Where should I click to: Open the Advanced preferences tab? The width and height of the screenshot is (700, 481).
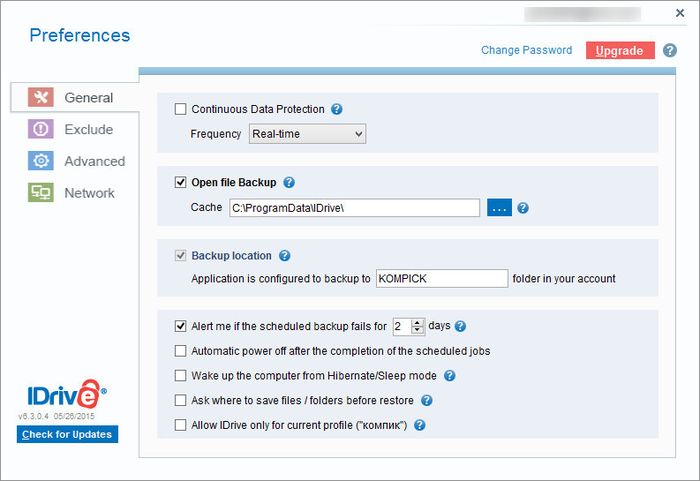94,161
